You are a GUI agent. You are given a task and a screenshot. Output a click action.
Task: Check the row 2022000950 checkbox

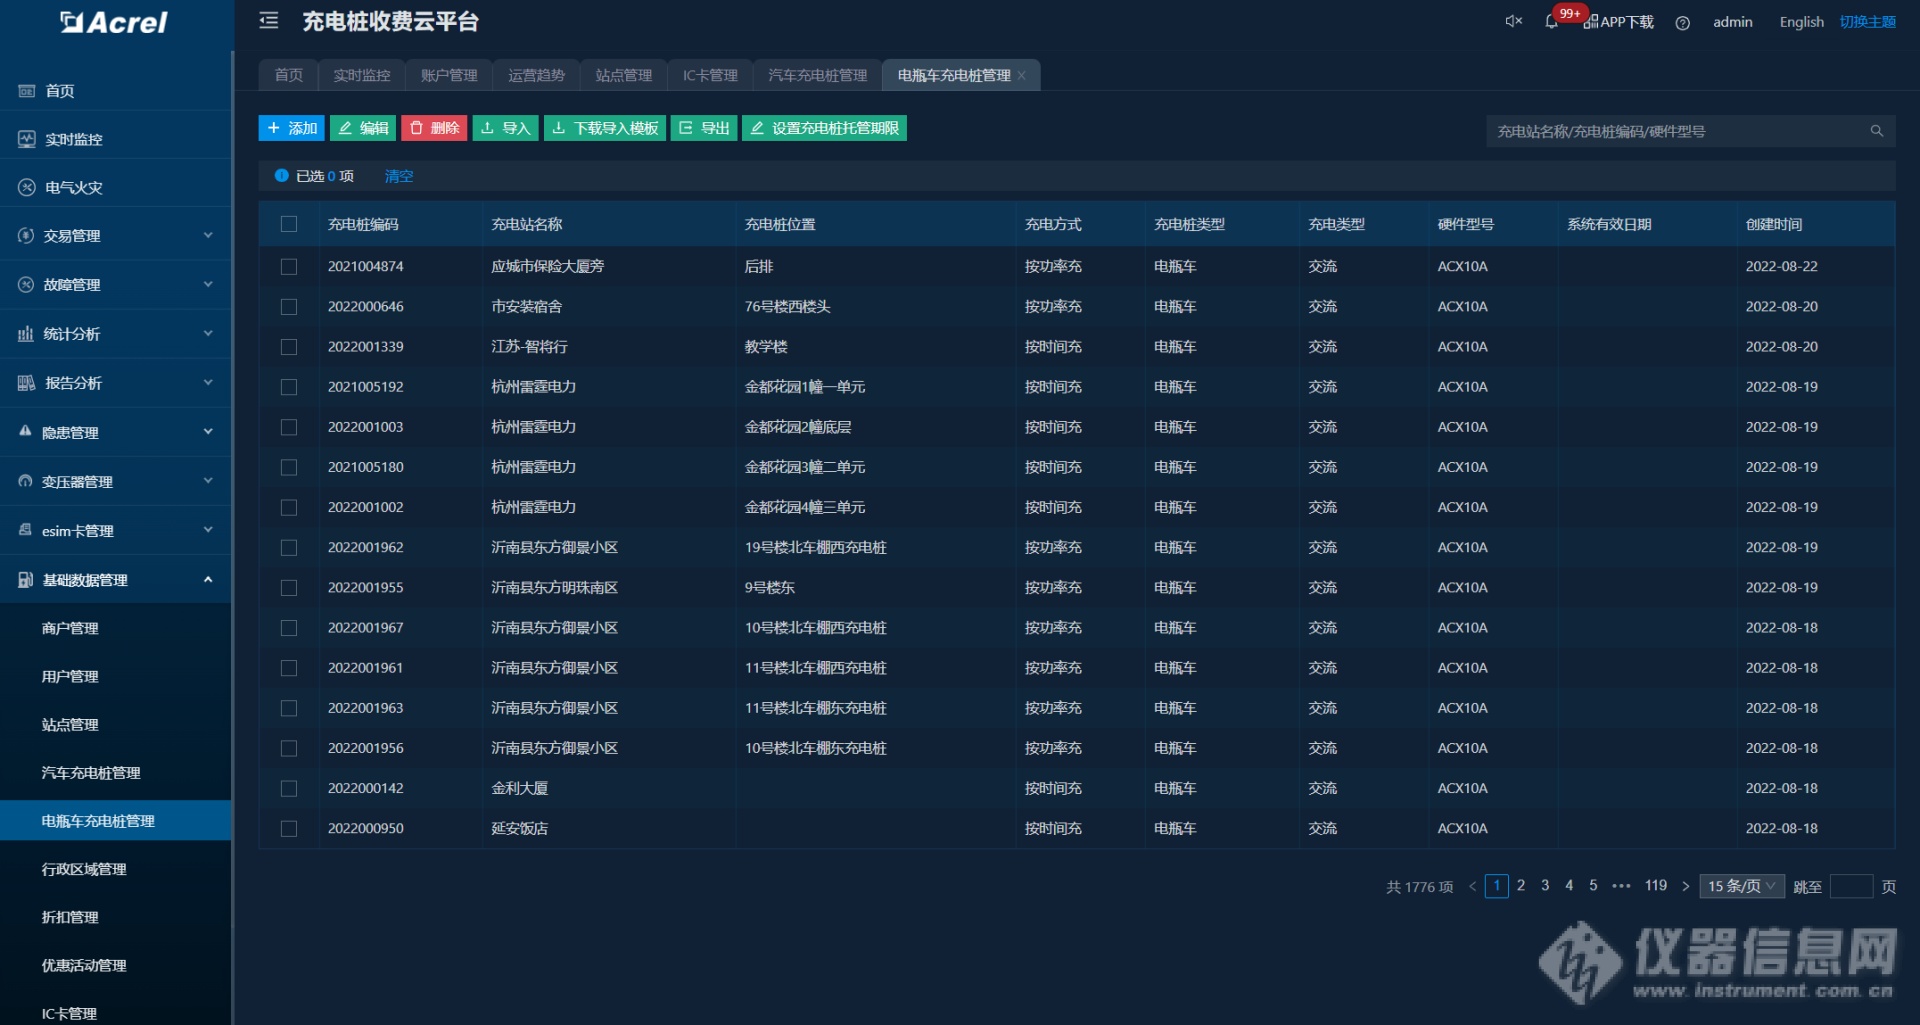(289, 829)
